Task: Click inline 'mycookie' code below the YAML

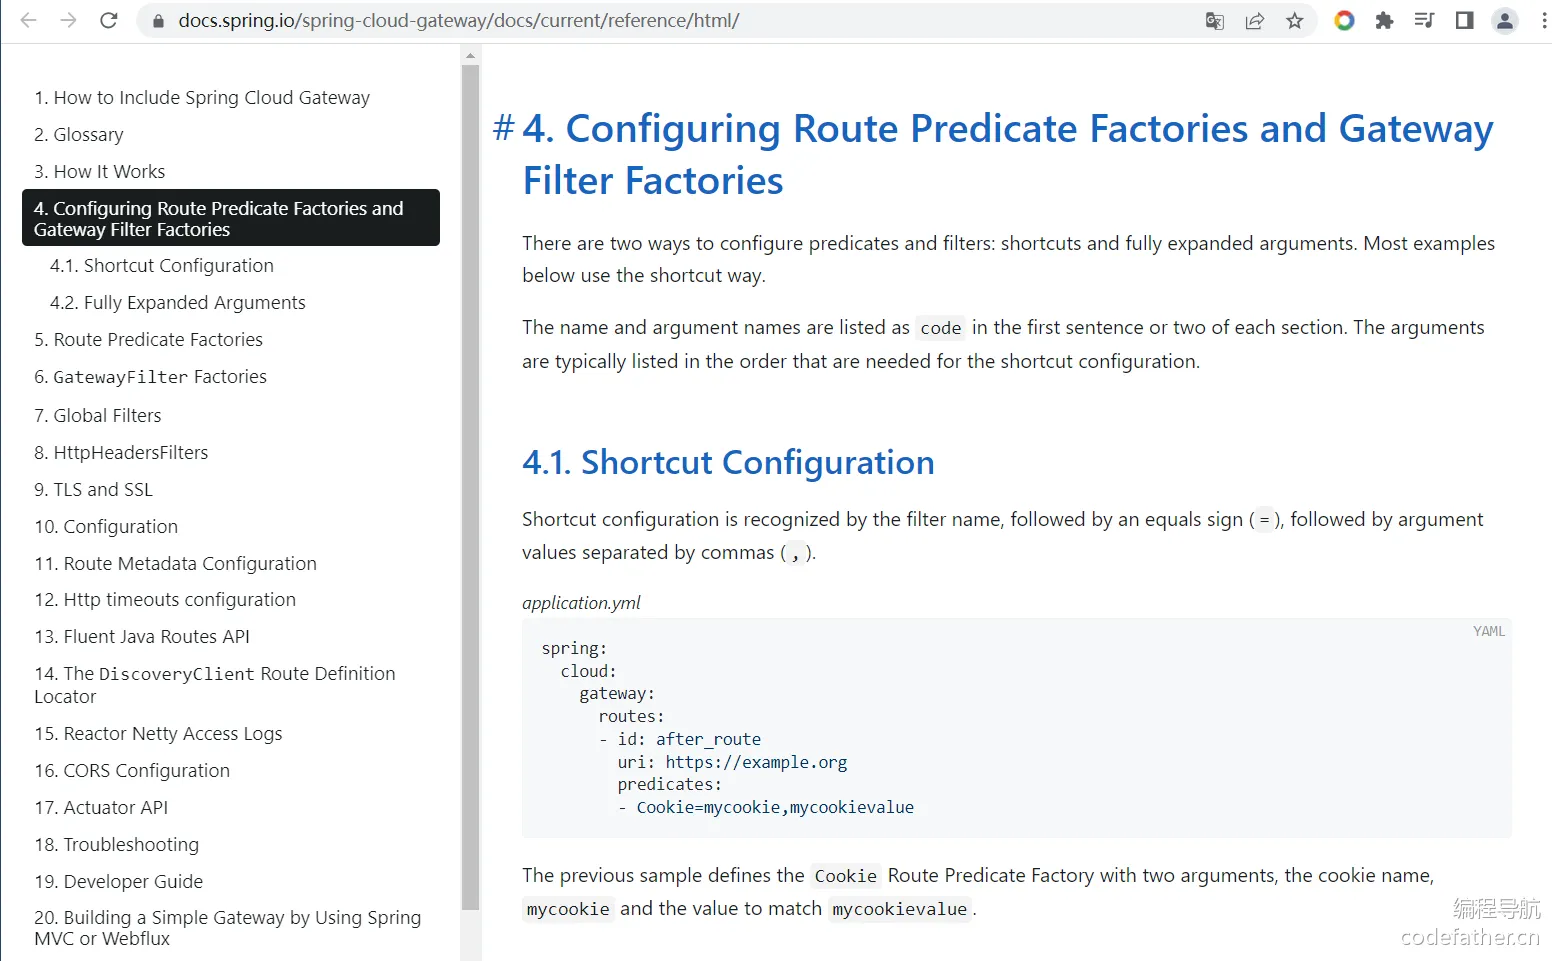Action: point(568,909)
